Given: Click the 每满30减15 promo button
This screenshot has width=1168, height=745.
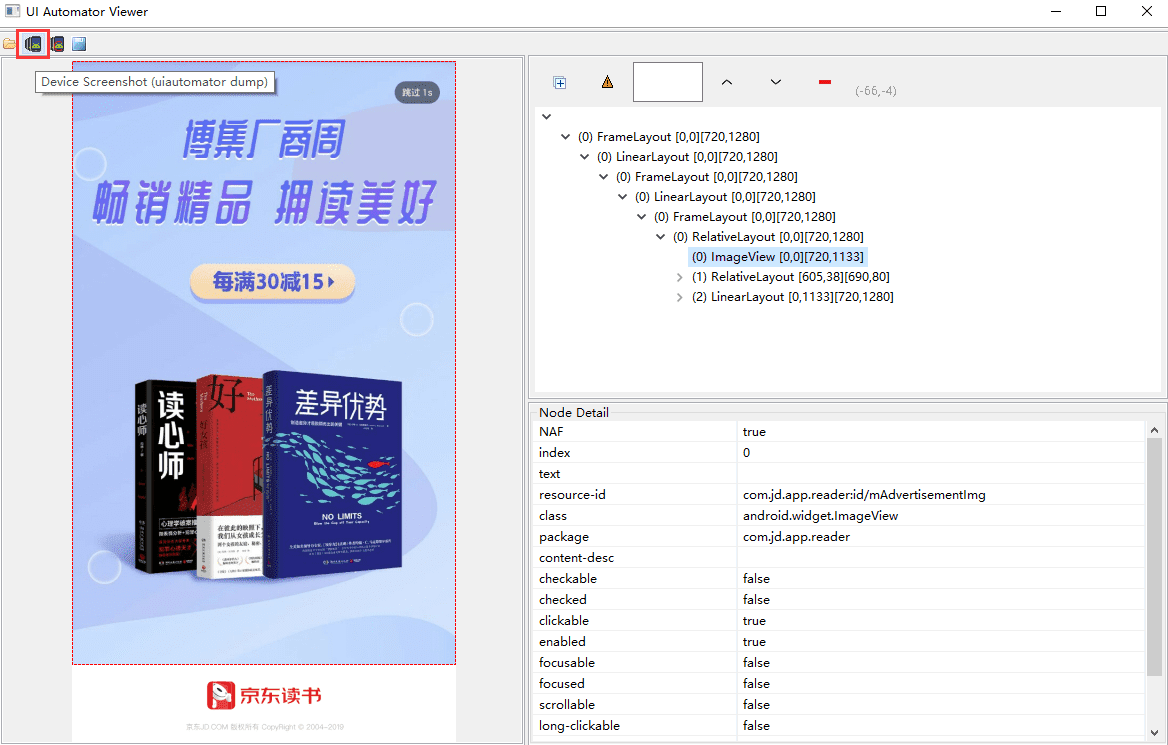Looking at the screenshot, I should click(x=273, y=282).
